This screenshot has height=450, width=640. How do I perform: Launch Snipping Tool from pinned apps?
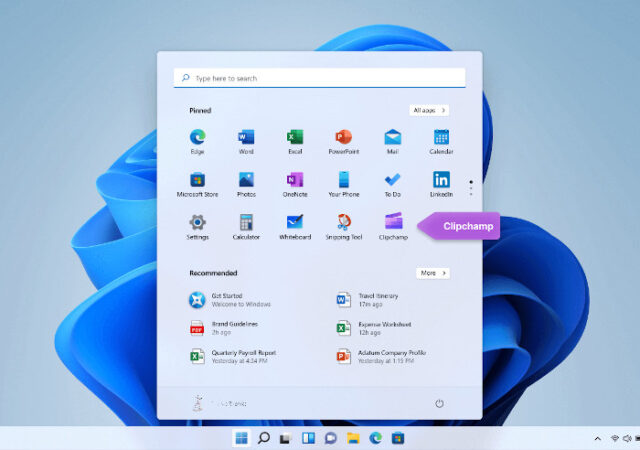point(344,222)
